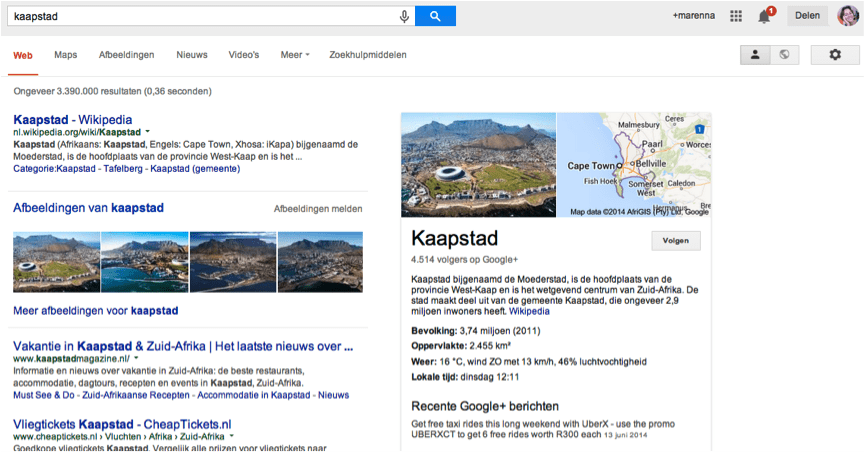Switch to the Maps tab
This screenshot has height=452, width=865.
66,55
